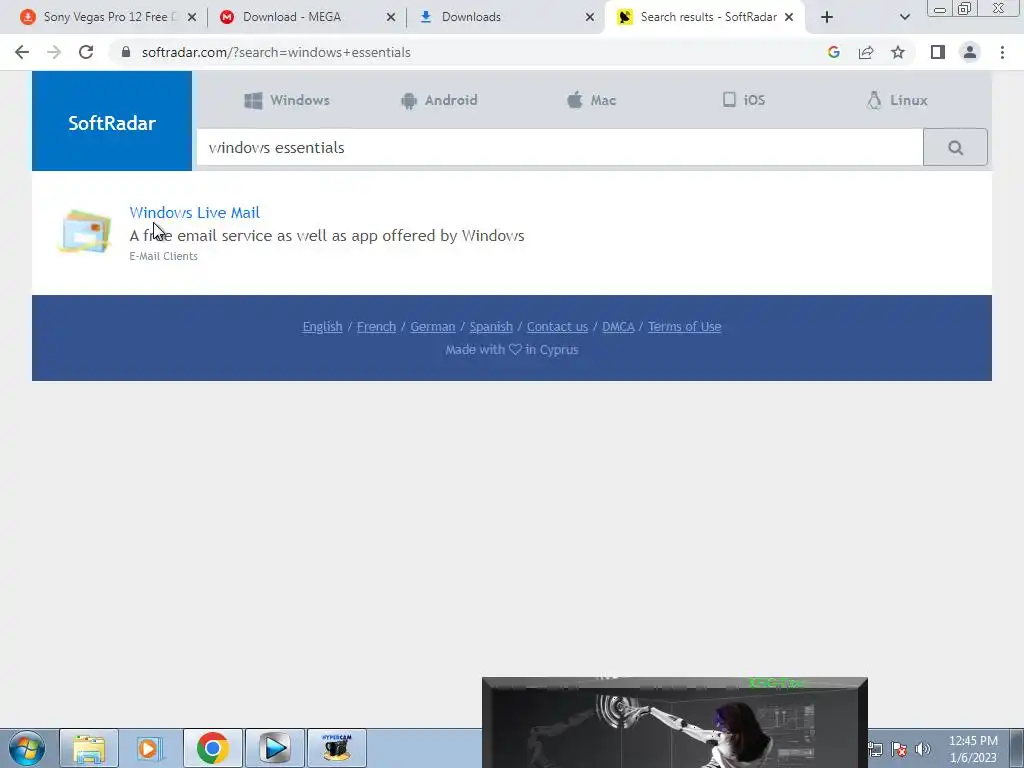Open the E-Mail Clients category link
Image resolution: width=1024 pixels, height=768 pixels.
click(x=163, y=256)
